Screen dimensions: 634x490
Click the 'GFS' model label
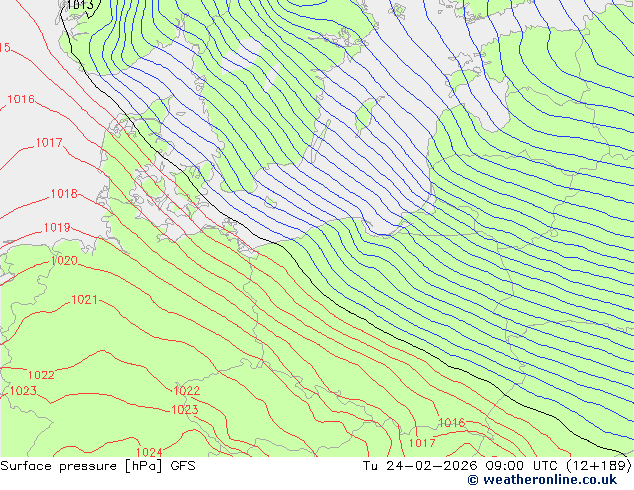coord(183,466)
